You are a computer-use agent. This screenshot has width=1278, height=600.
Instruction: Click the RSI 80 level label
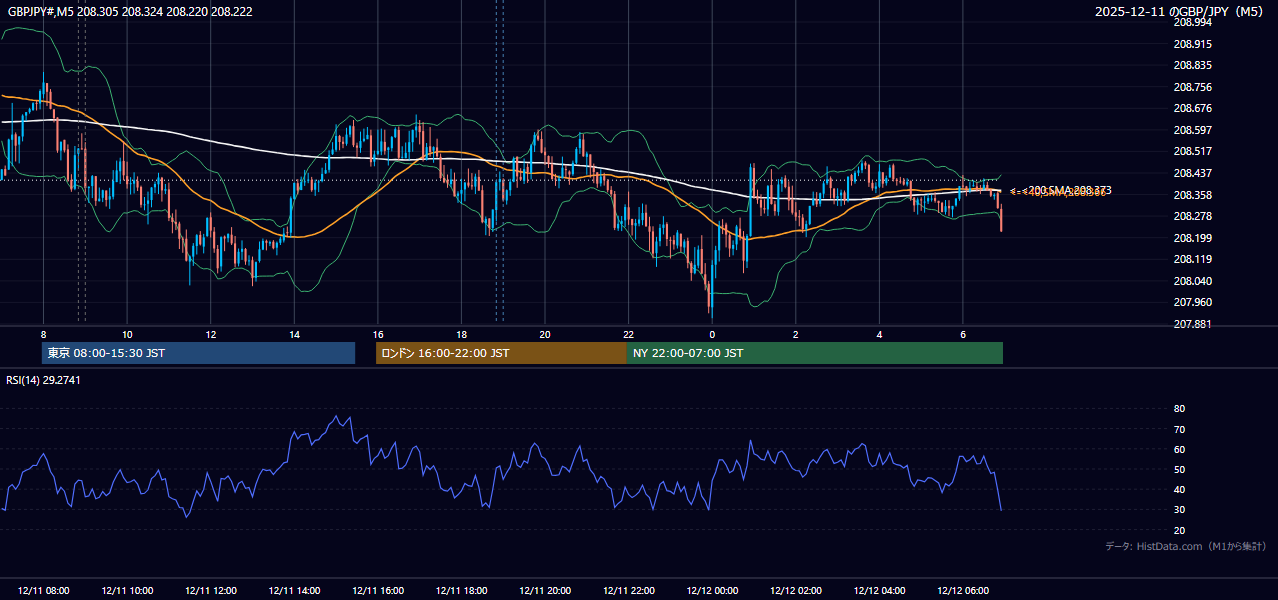1179,409
